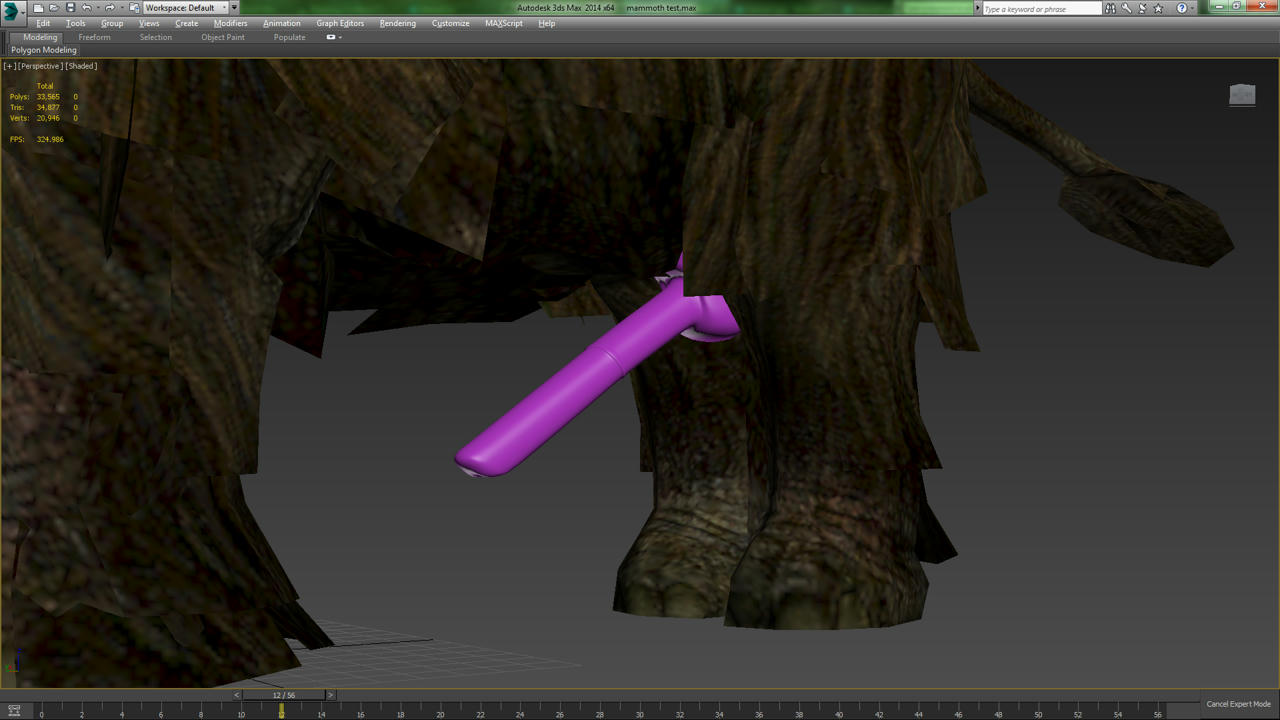Expand the InfoCenter collapse arrow
Viewport: 1280px width, 720px height.
978,8
